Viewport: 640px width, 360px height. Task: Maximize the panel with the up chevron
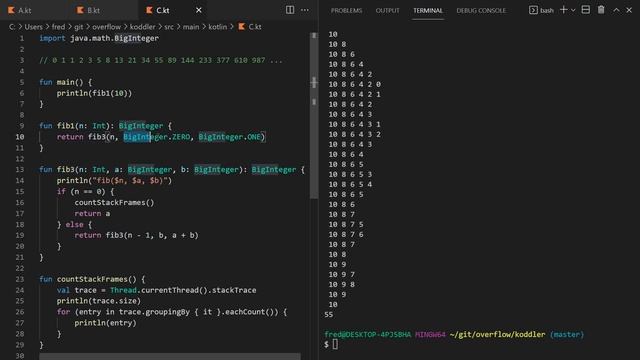(x=616, y=10)
